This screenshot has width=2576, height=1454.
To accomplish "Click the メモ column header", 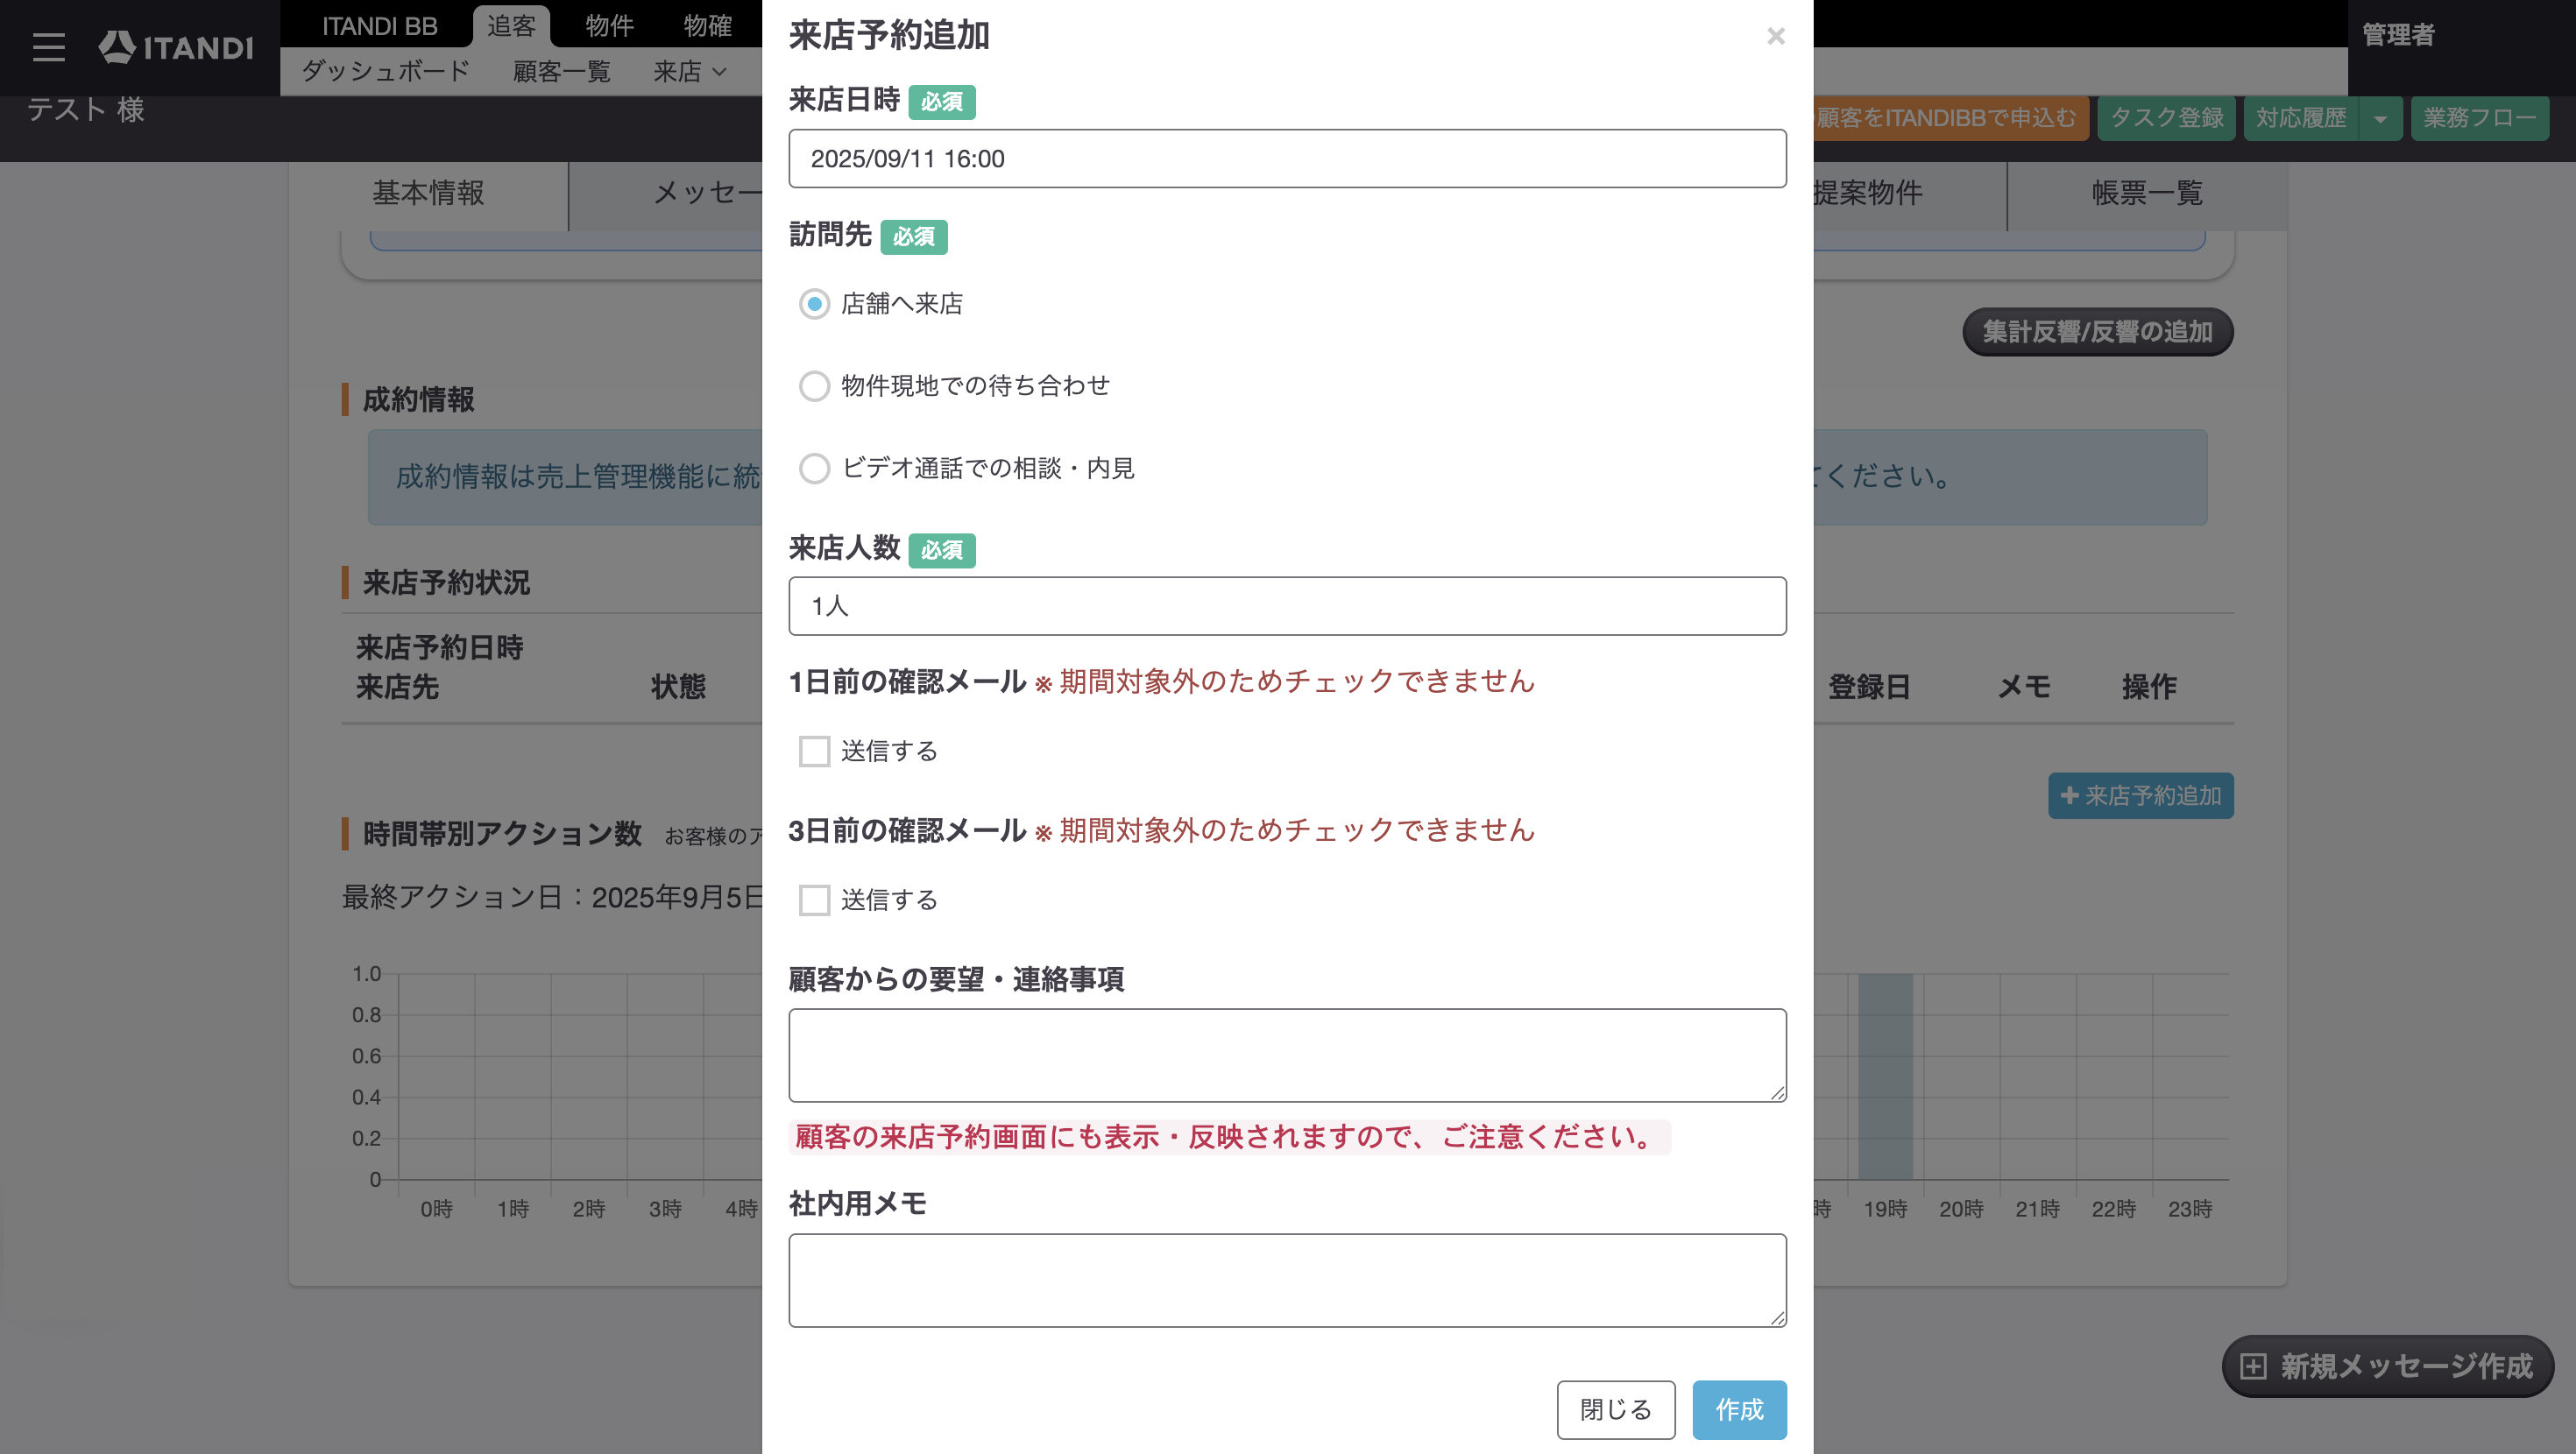I will [x=2023, y=687].
